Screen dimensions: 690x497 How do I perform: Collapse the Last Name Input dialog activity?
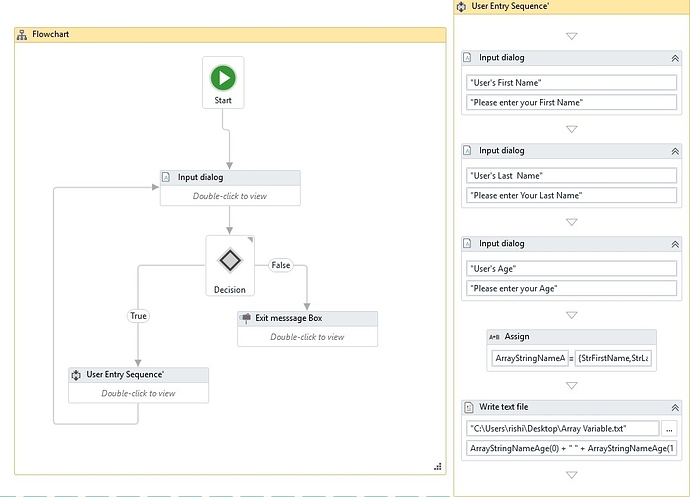coord(674,151)
